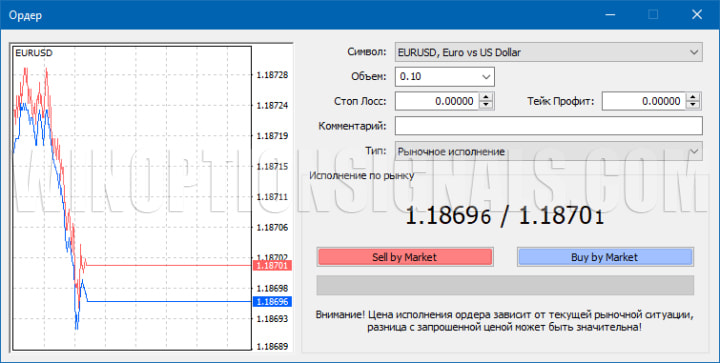Click the Sell by Market button
The height and width of the screenshot is (363, 720).
point(405,257)
